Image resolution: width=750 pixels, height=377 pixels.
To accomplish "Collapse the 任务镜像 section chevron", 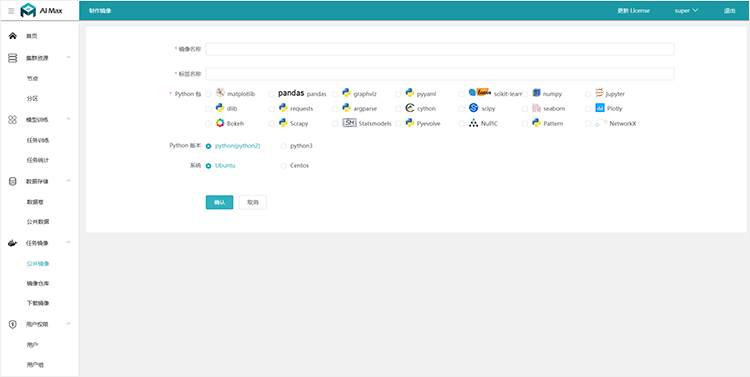I will (68, 243).
